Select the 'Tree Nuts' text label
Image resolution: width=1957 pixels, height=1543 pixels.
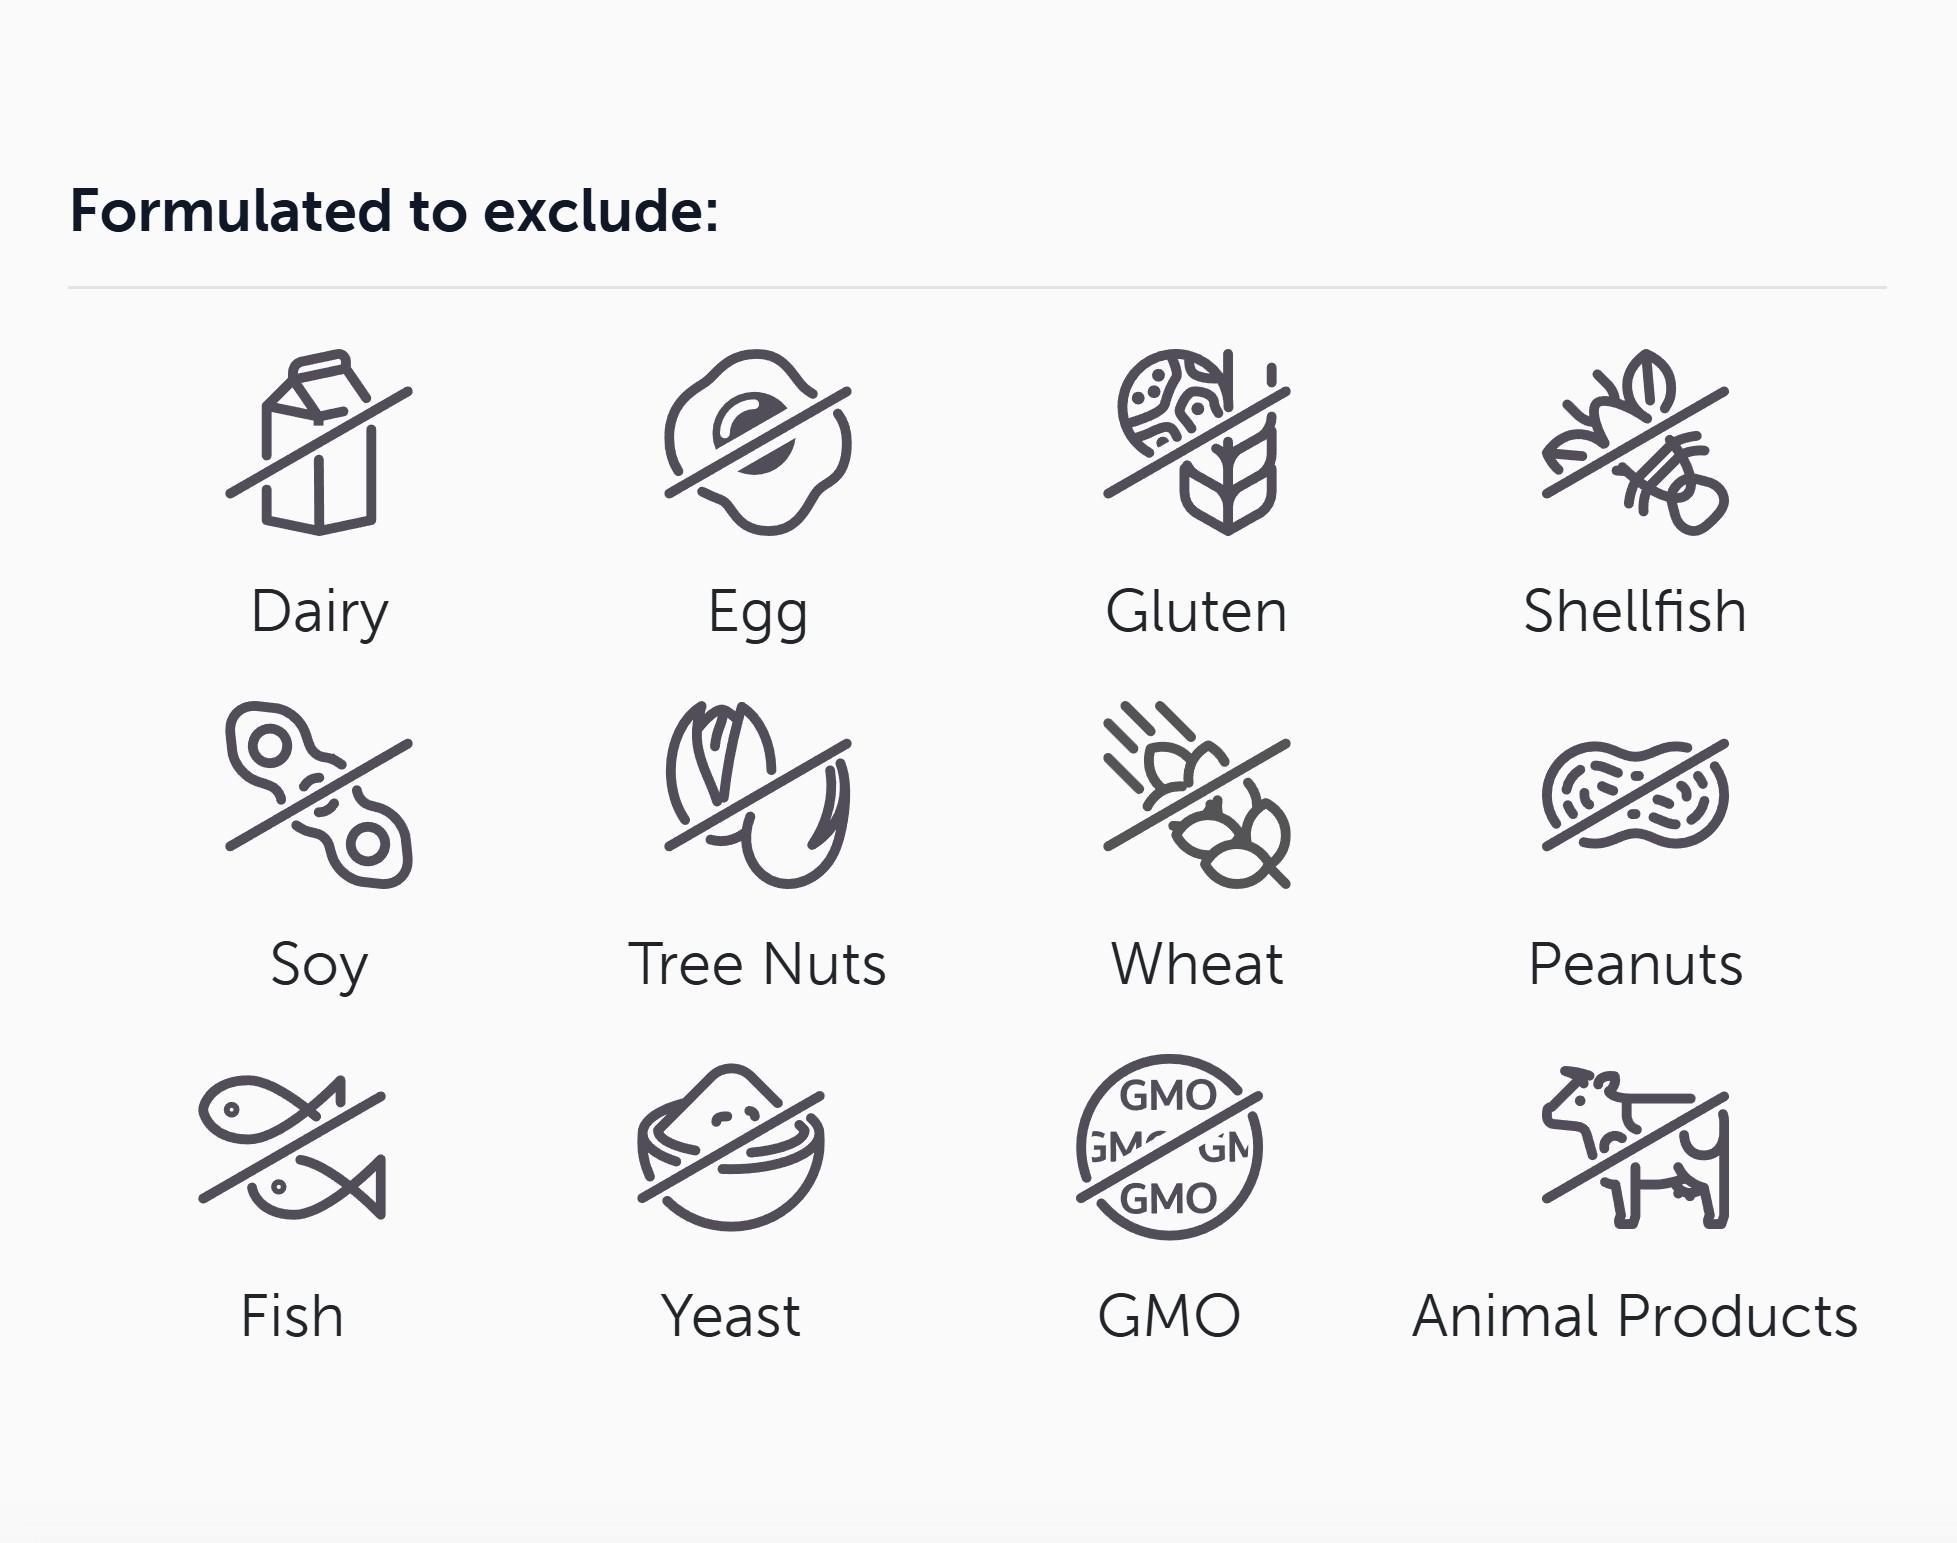click(x=757, y=964)
